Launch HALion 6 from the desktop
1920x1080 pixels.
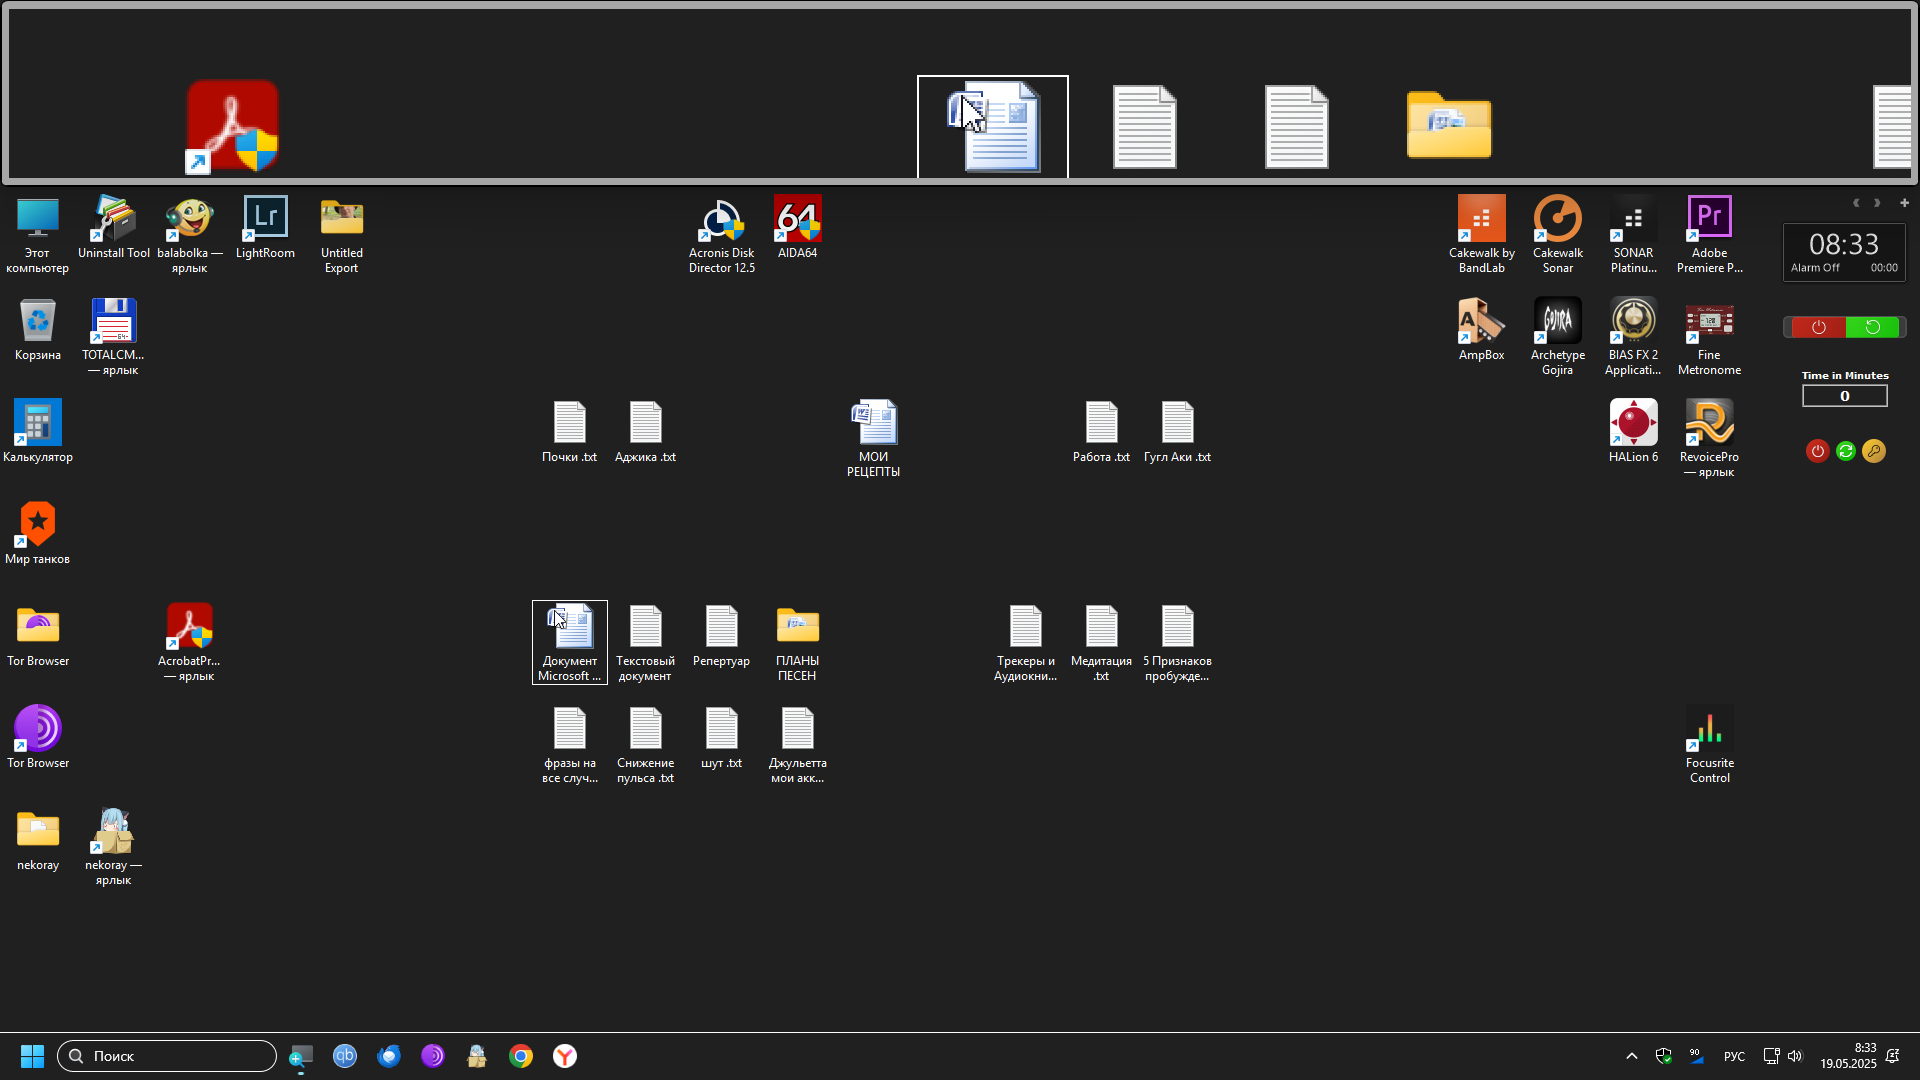(1633, 431)
